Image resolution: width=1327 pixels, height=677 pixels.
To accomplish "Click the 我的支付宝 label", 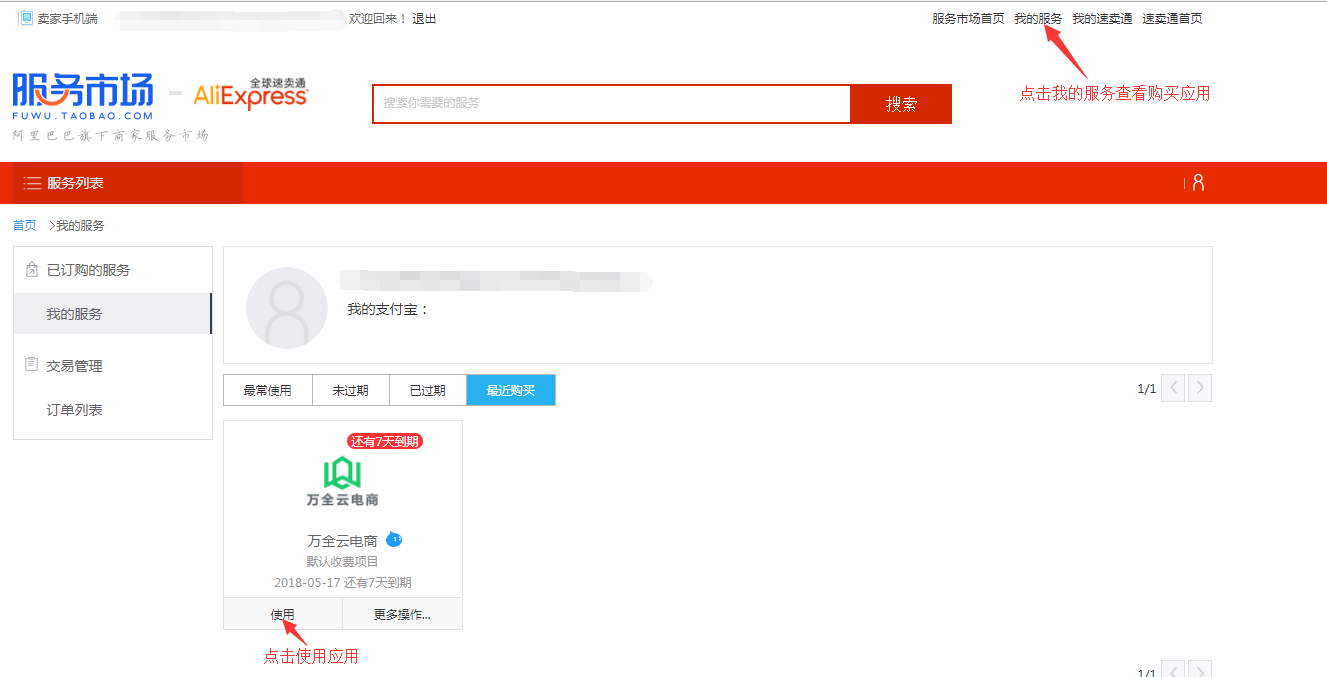I will click(388, 310).
